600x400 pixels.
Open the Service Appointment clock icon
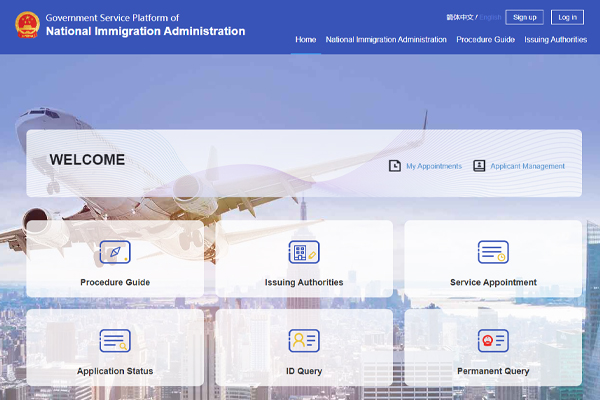click(x=493, y=252)
